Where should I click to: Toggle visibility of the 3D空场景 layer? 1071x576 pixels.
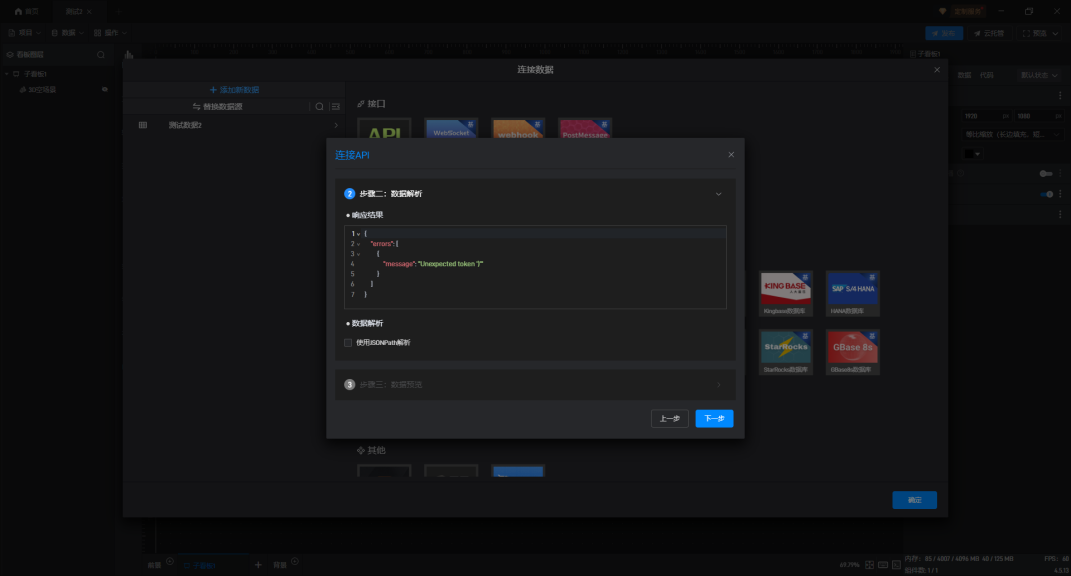[x=105, y=90]
